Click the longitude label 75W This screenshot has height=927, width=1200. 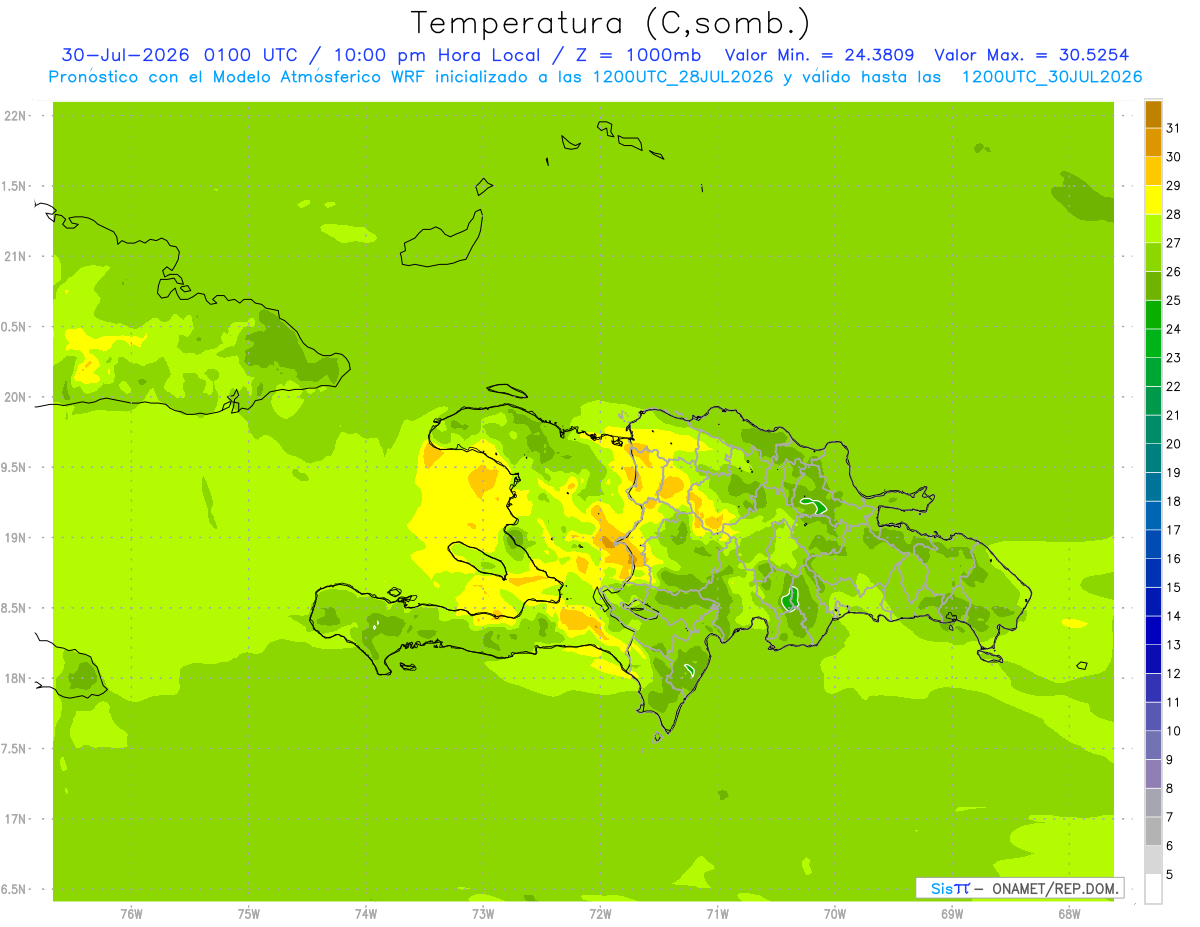coord(248,914)
